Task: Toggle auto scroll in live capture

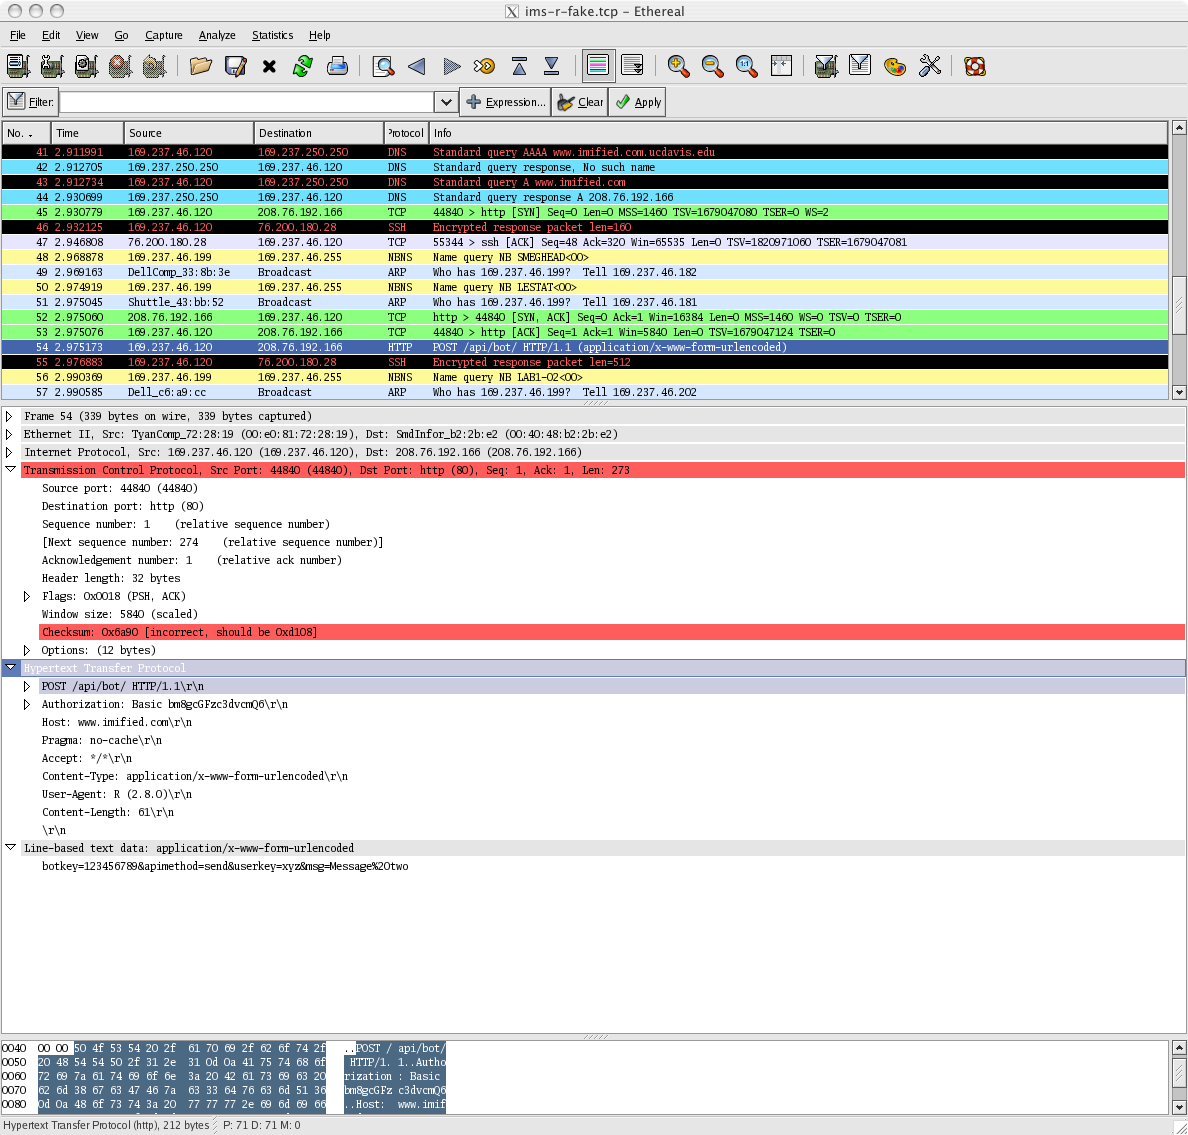Action: [x=632, y=67]
